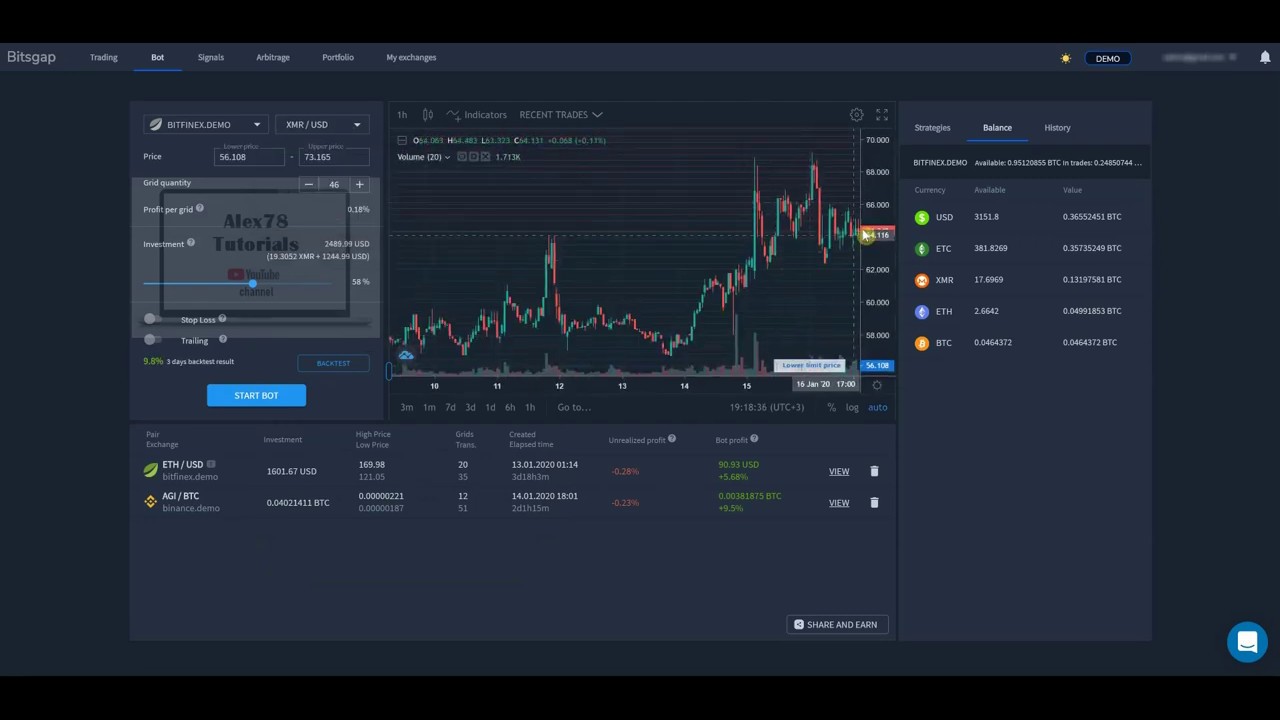Click the Go to... date option

574,407
